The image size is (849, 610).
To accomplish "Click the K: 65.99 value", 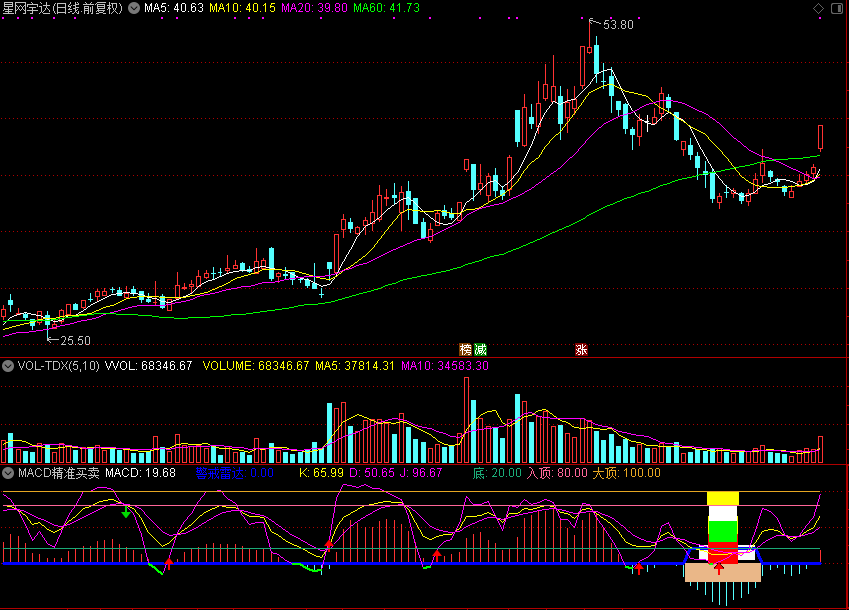I will pos(321,473).
